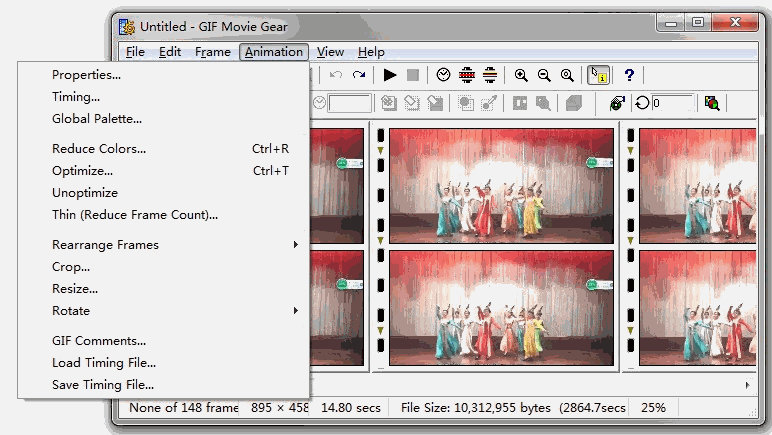Open the Edit menu
The width and height of the screenshot is (772, 435).
[x=170, y=52]
